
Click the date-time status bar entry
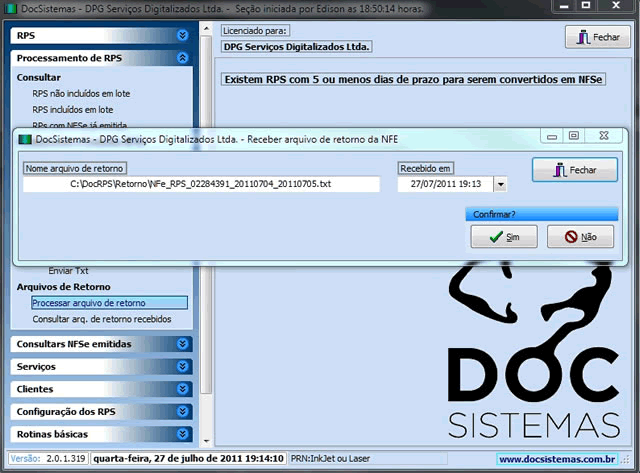(188, 459)
